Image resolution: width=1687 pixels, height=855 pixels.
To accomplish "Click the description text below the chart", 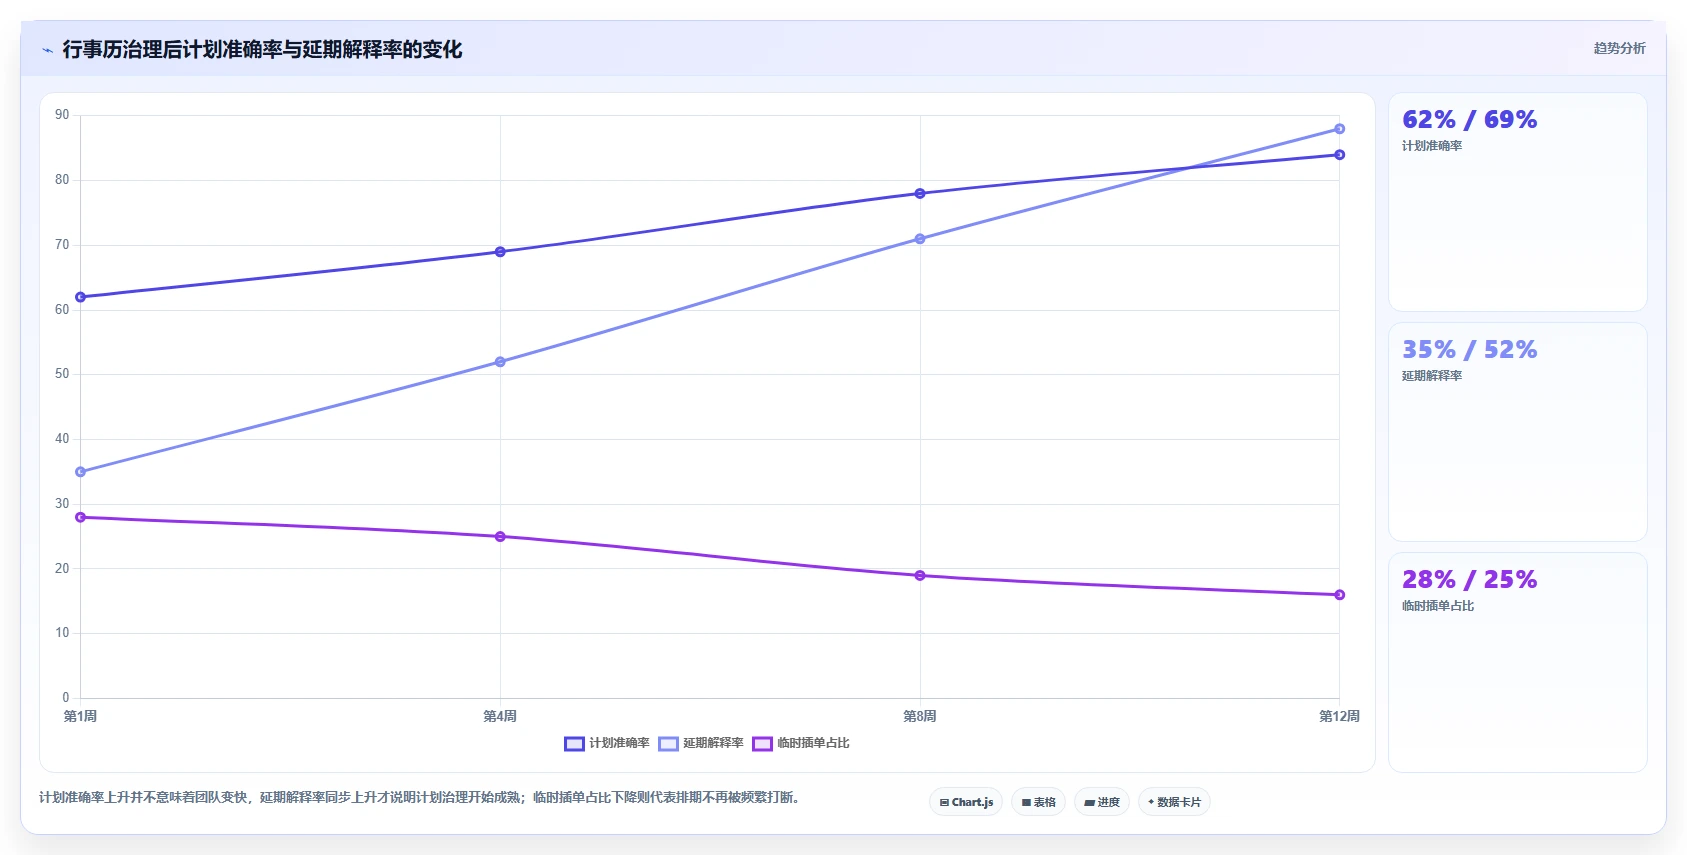I will coord(421,797).
